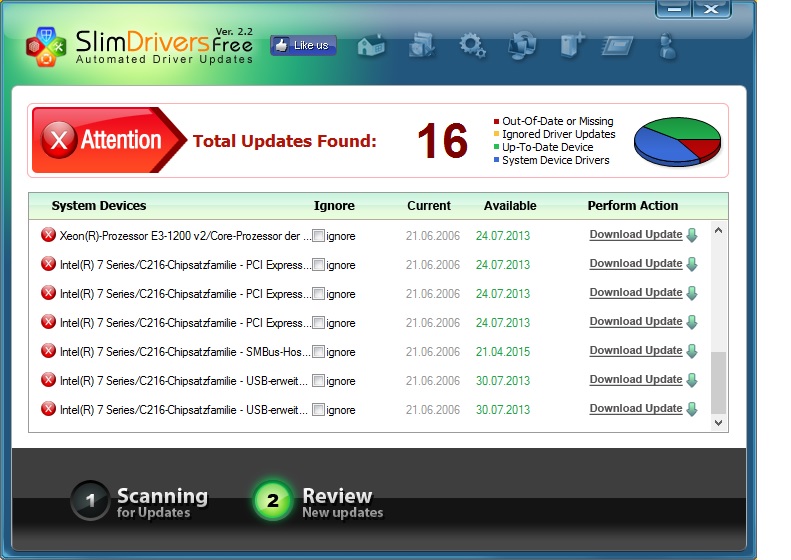Go to step 1 Scanning for Updates
This screenshot has height=560, width=791.
coord(140,501)
